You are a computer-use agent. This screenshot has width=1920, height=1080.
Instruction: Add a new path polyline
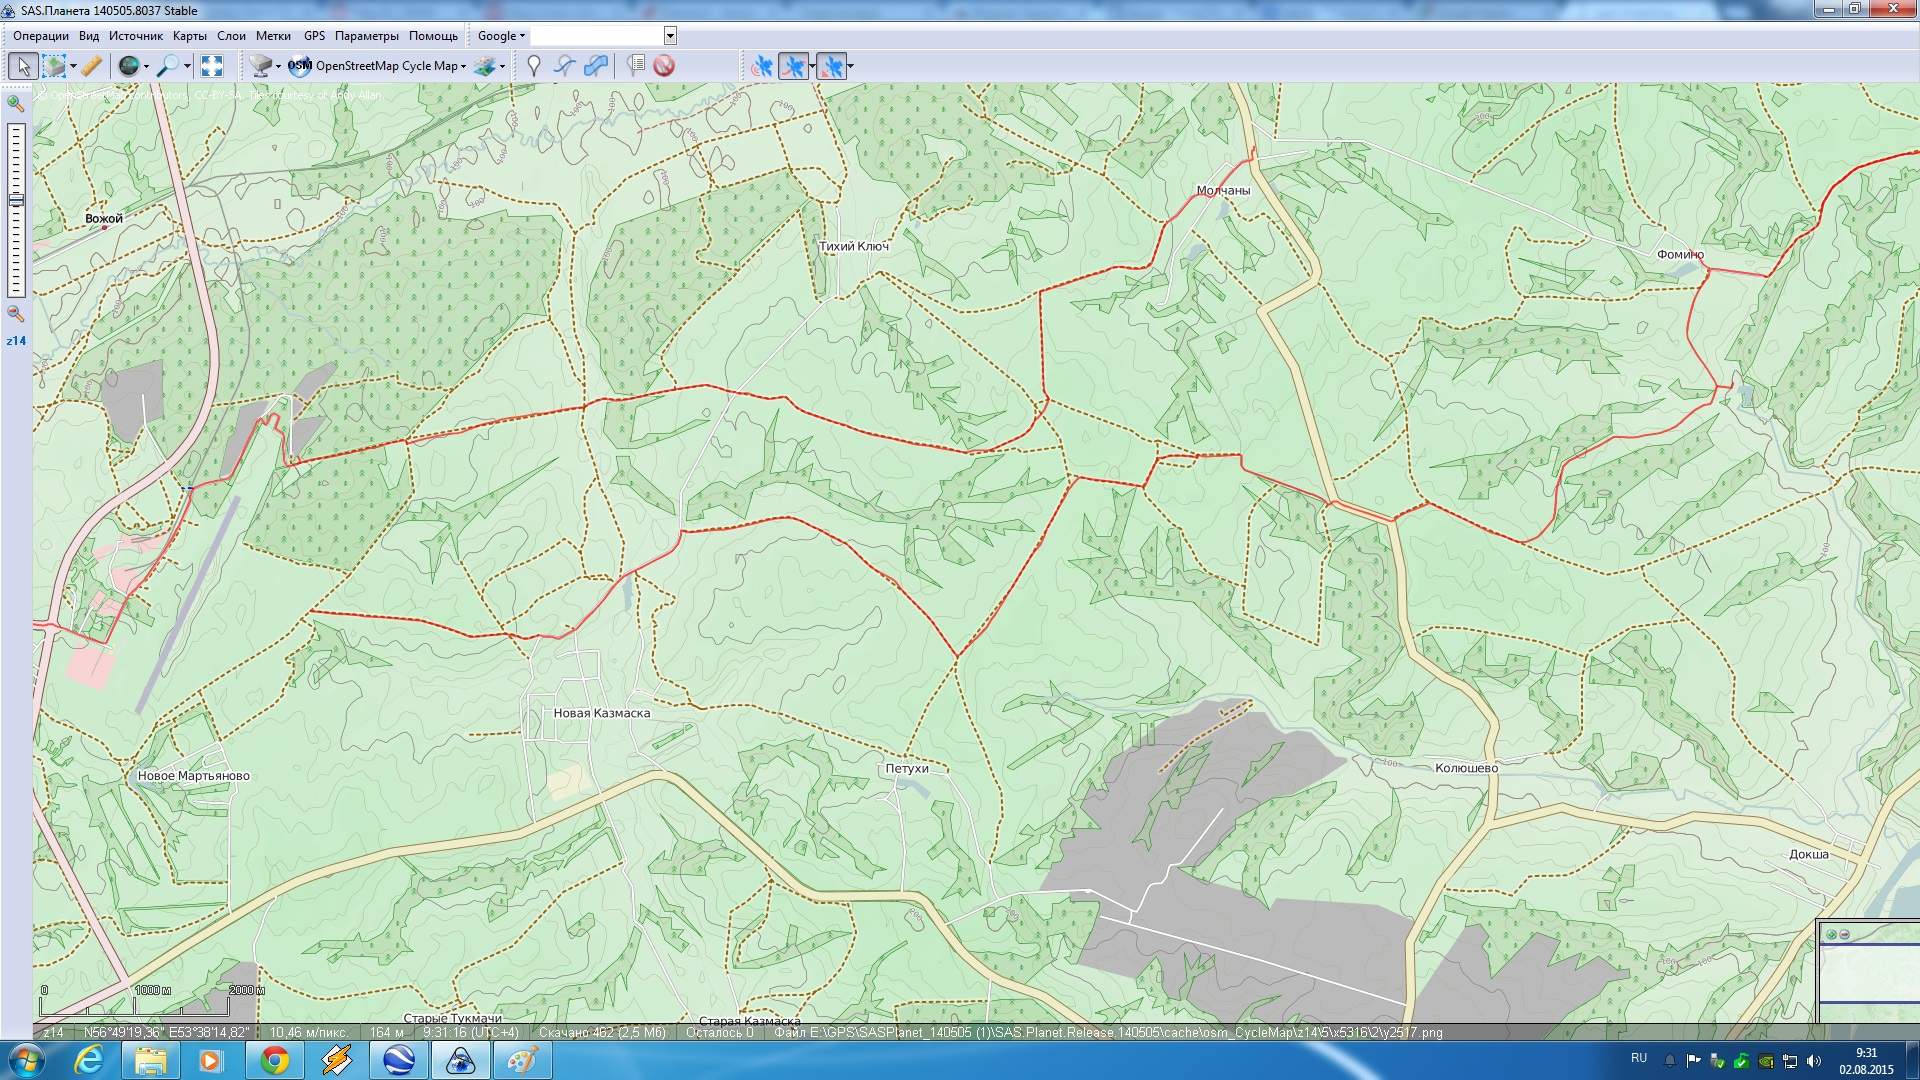tap(565, 66)
